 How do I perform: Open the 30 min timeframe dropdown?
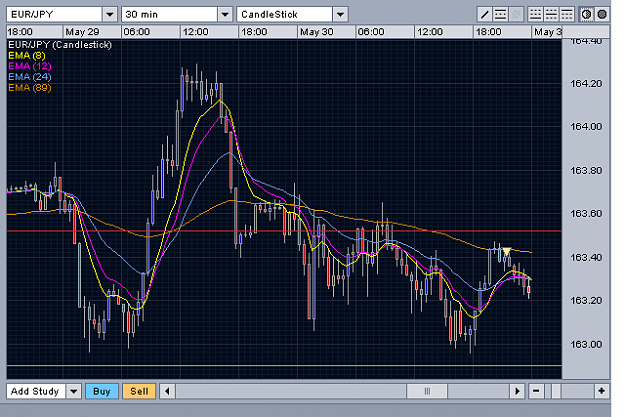click(x=225, y=15)
